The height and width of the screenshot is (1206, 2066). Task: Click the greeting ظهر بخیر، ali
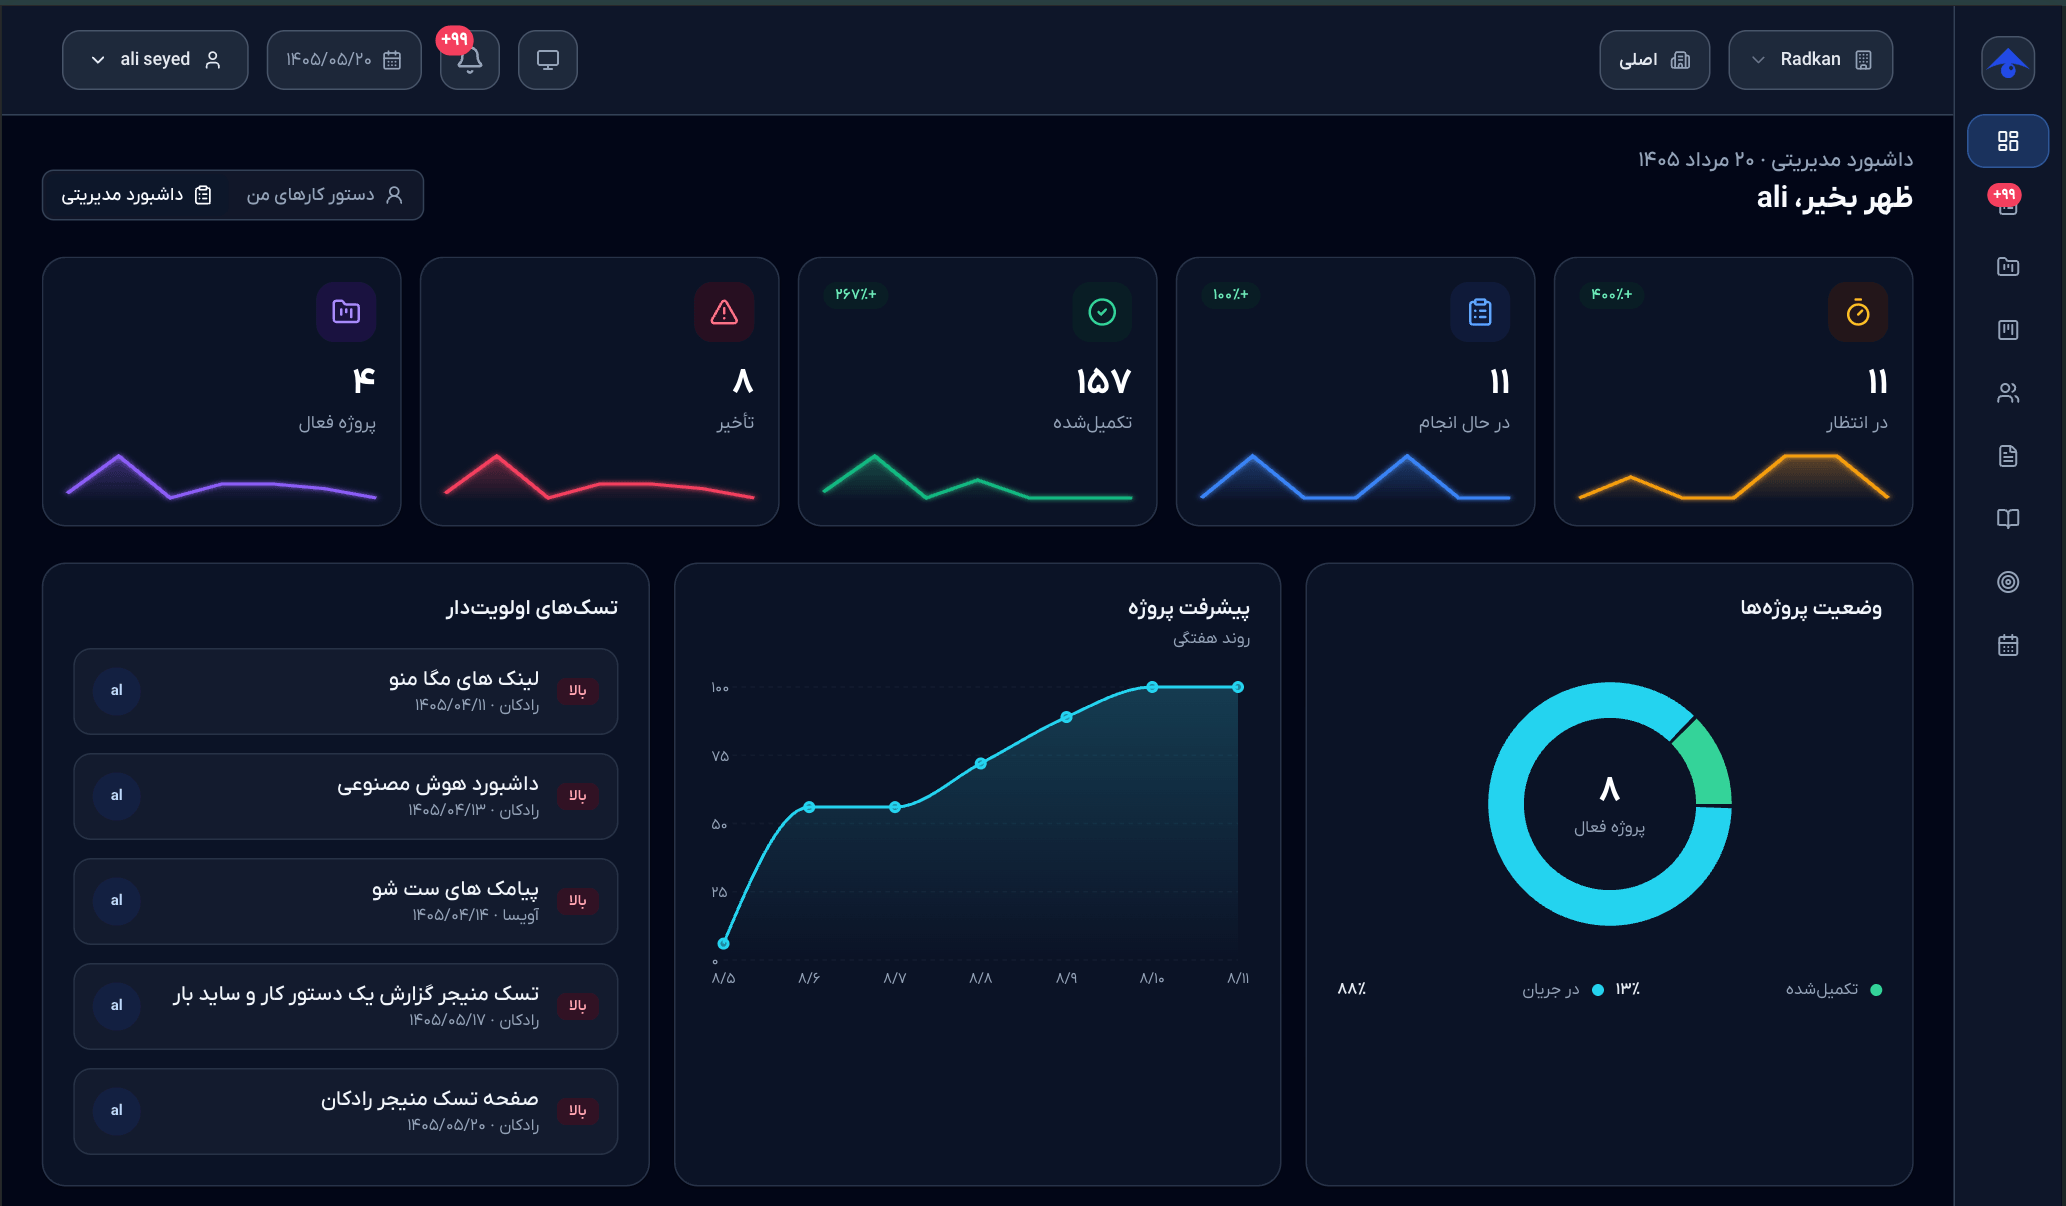1835,198
